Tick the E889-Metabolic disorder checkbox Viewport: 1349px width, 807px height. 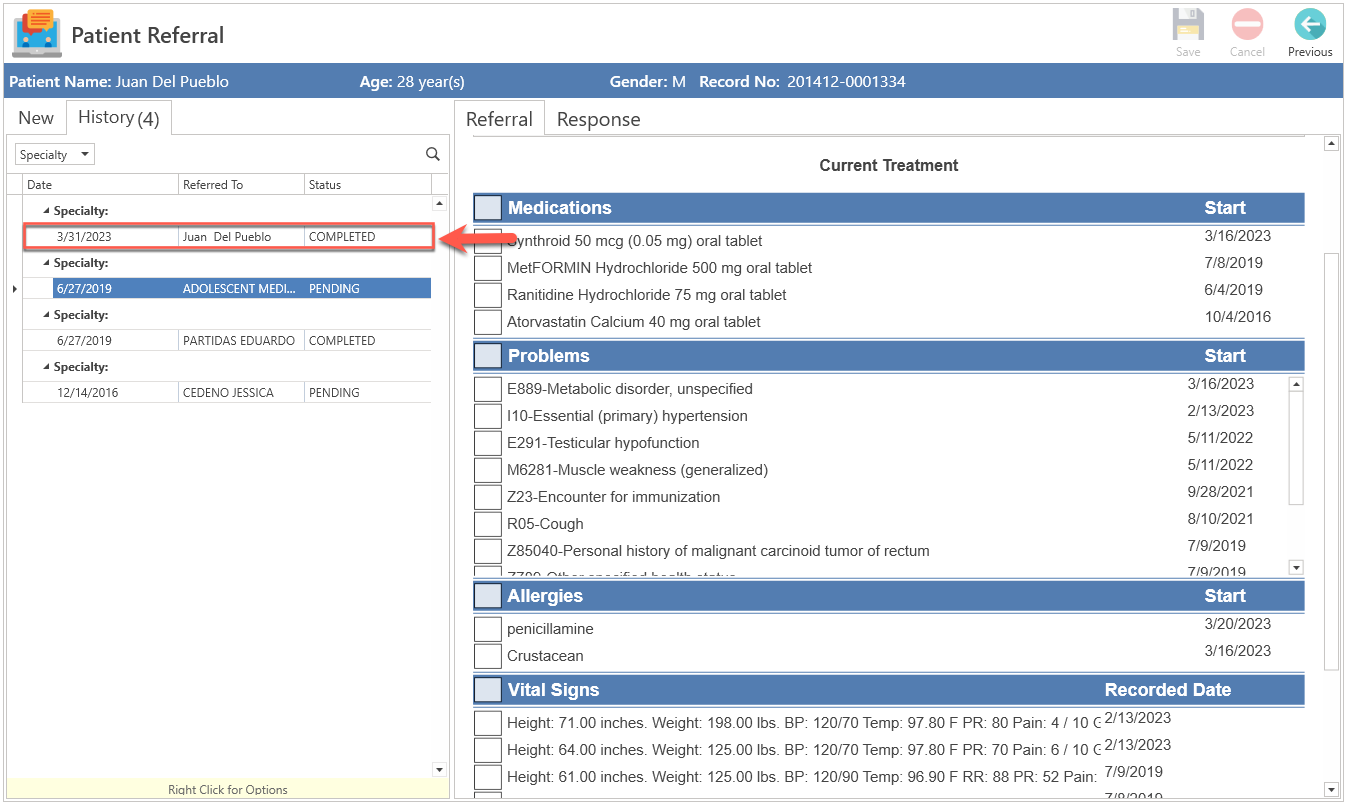487,389
